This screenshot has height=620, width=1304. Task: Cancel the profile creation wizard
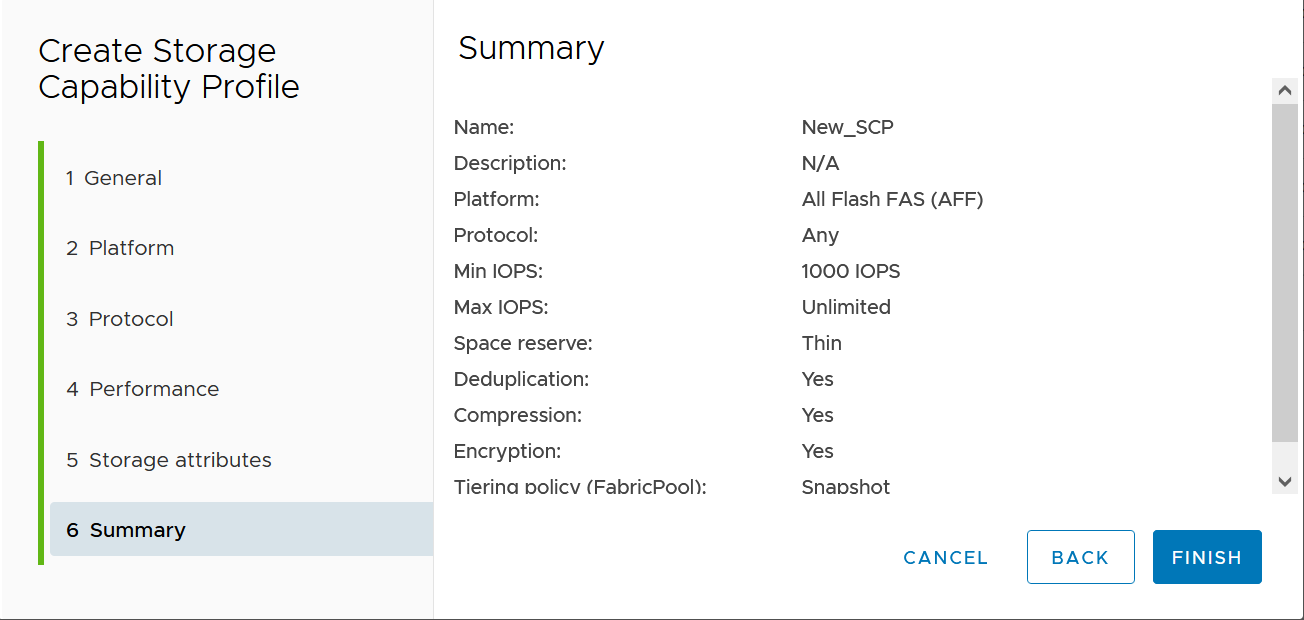coord(945,558)
